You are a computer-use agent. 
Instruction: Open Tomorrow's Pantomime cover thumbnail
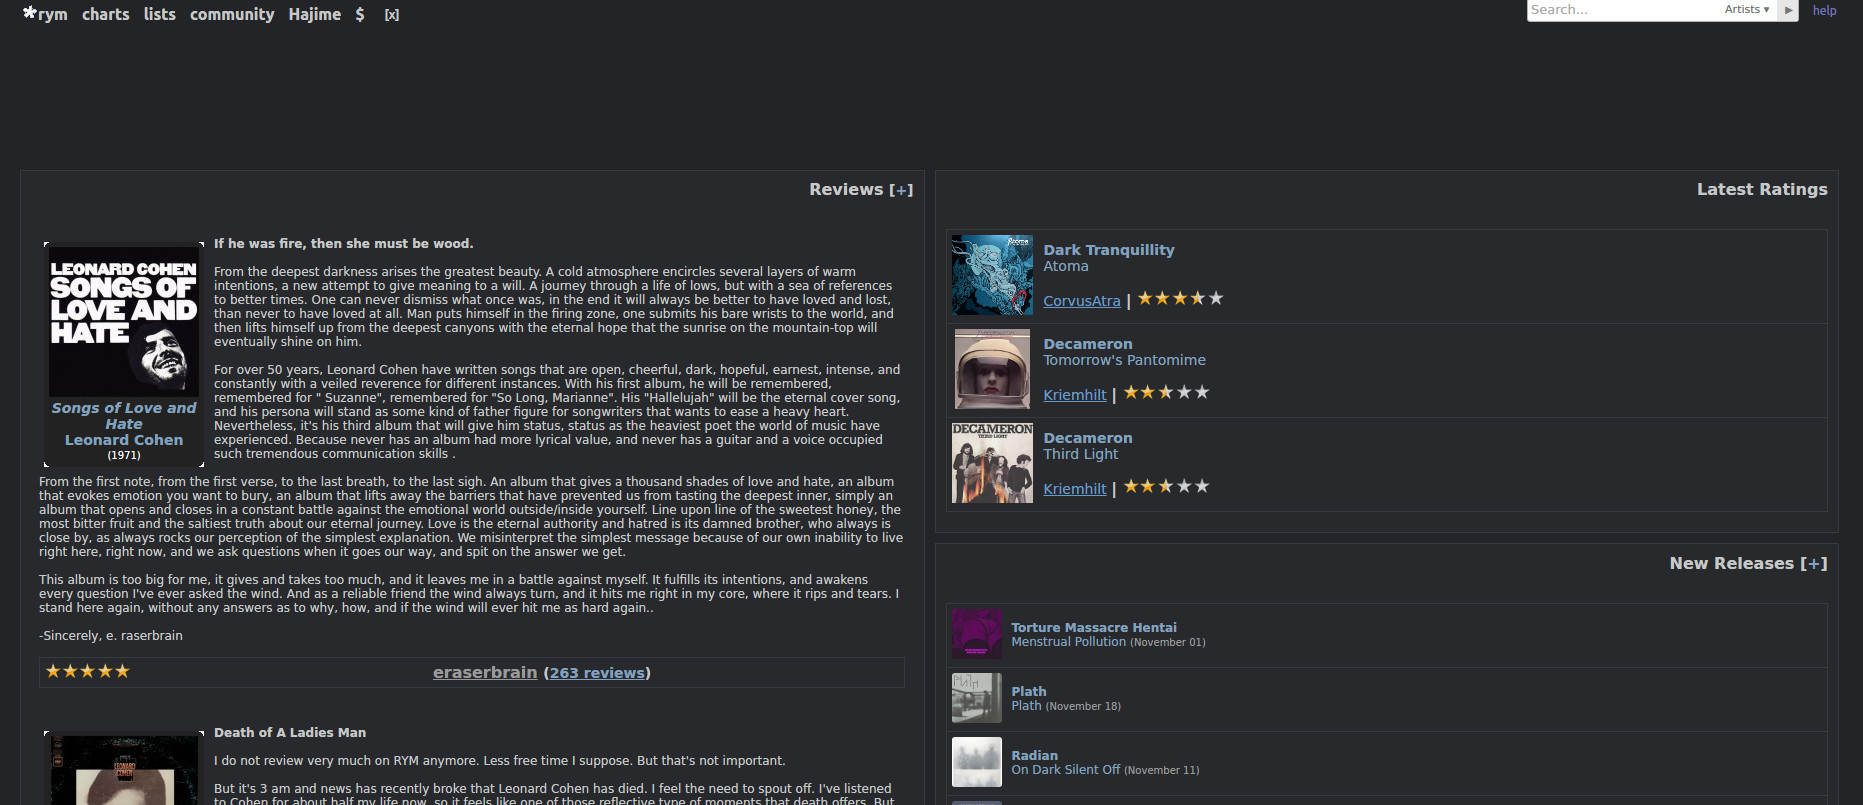click(992, 369)
